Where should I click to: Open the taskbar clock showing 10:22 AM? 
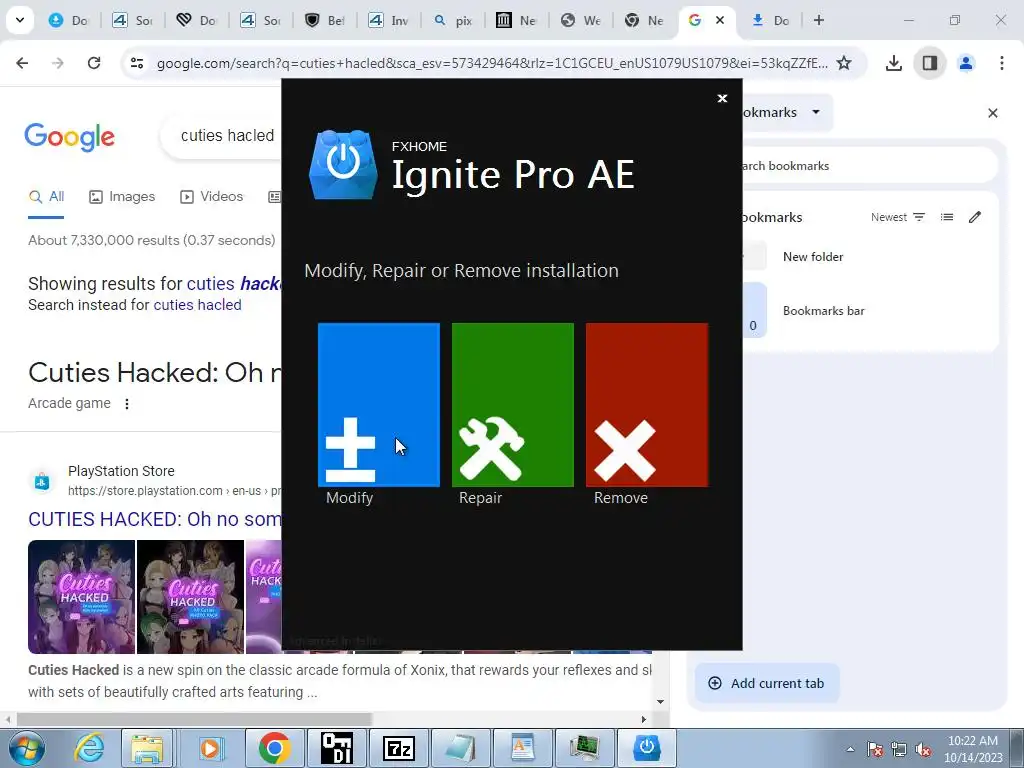973,748
